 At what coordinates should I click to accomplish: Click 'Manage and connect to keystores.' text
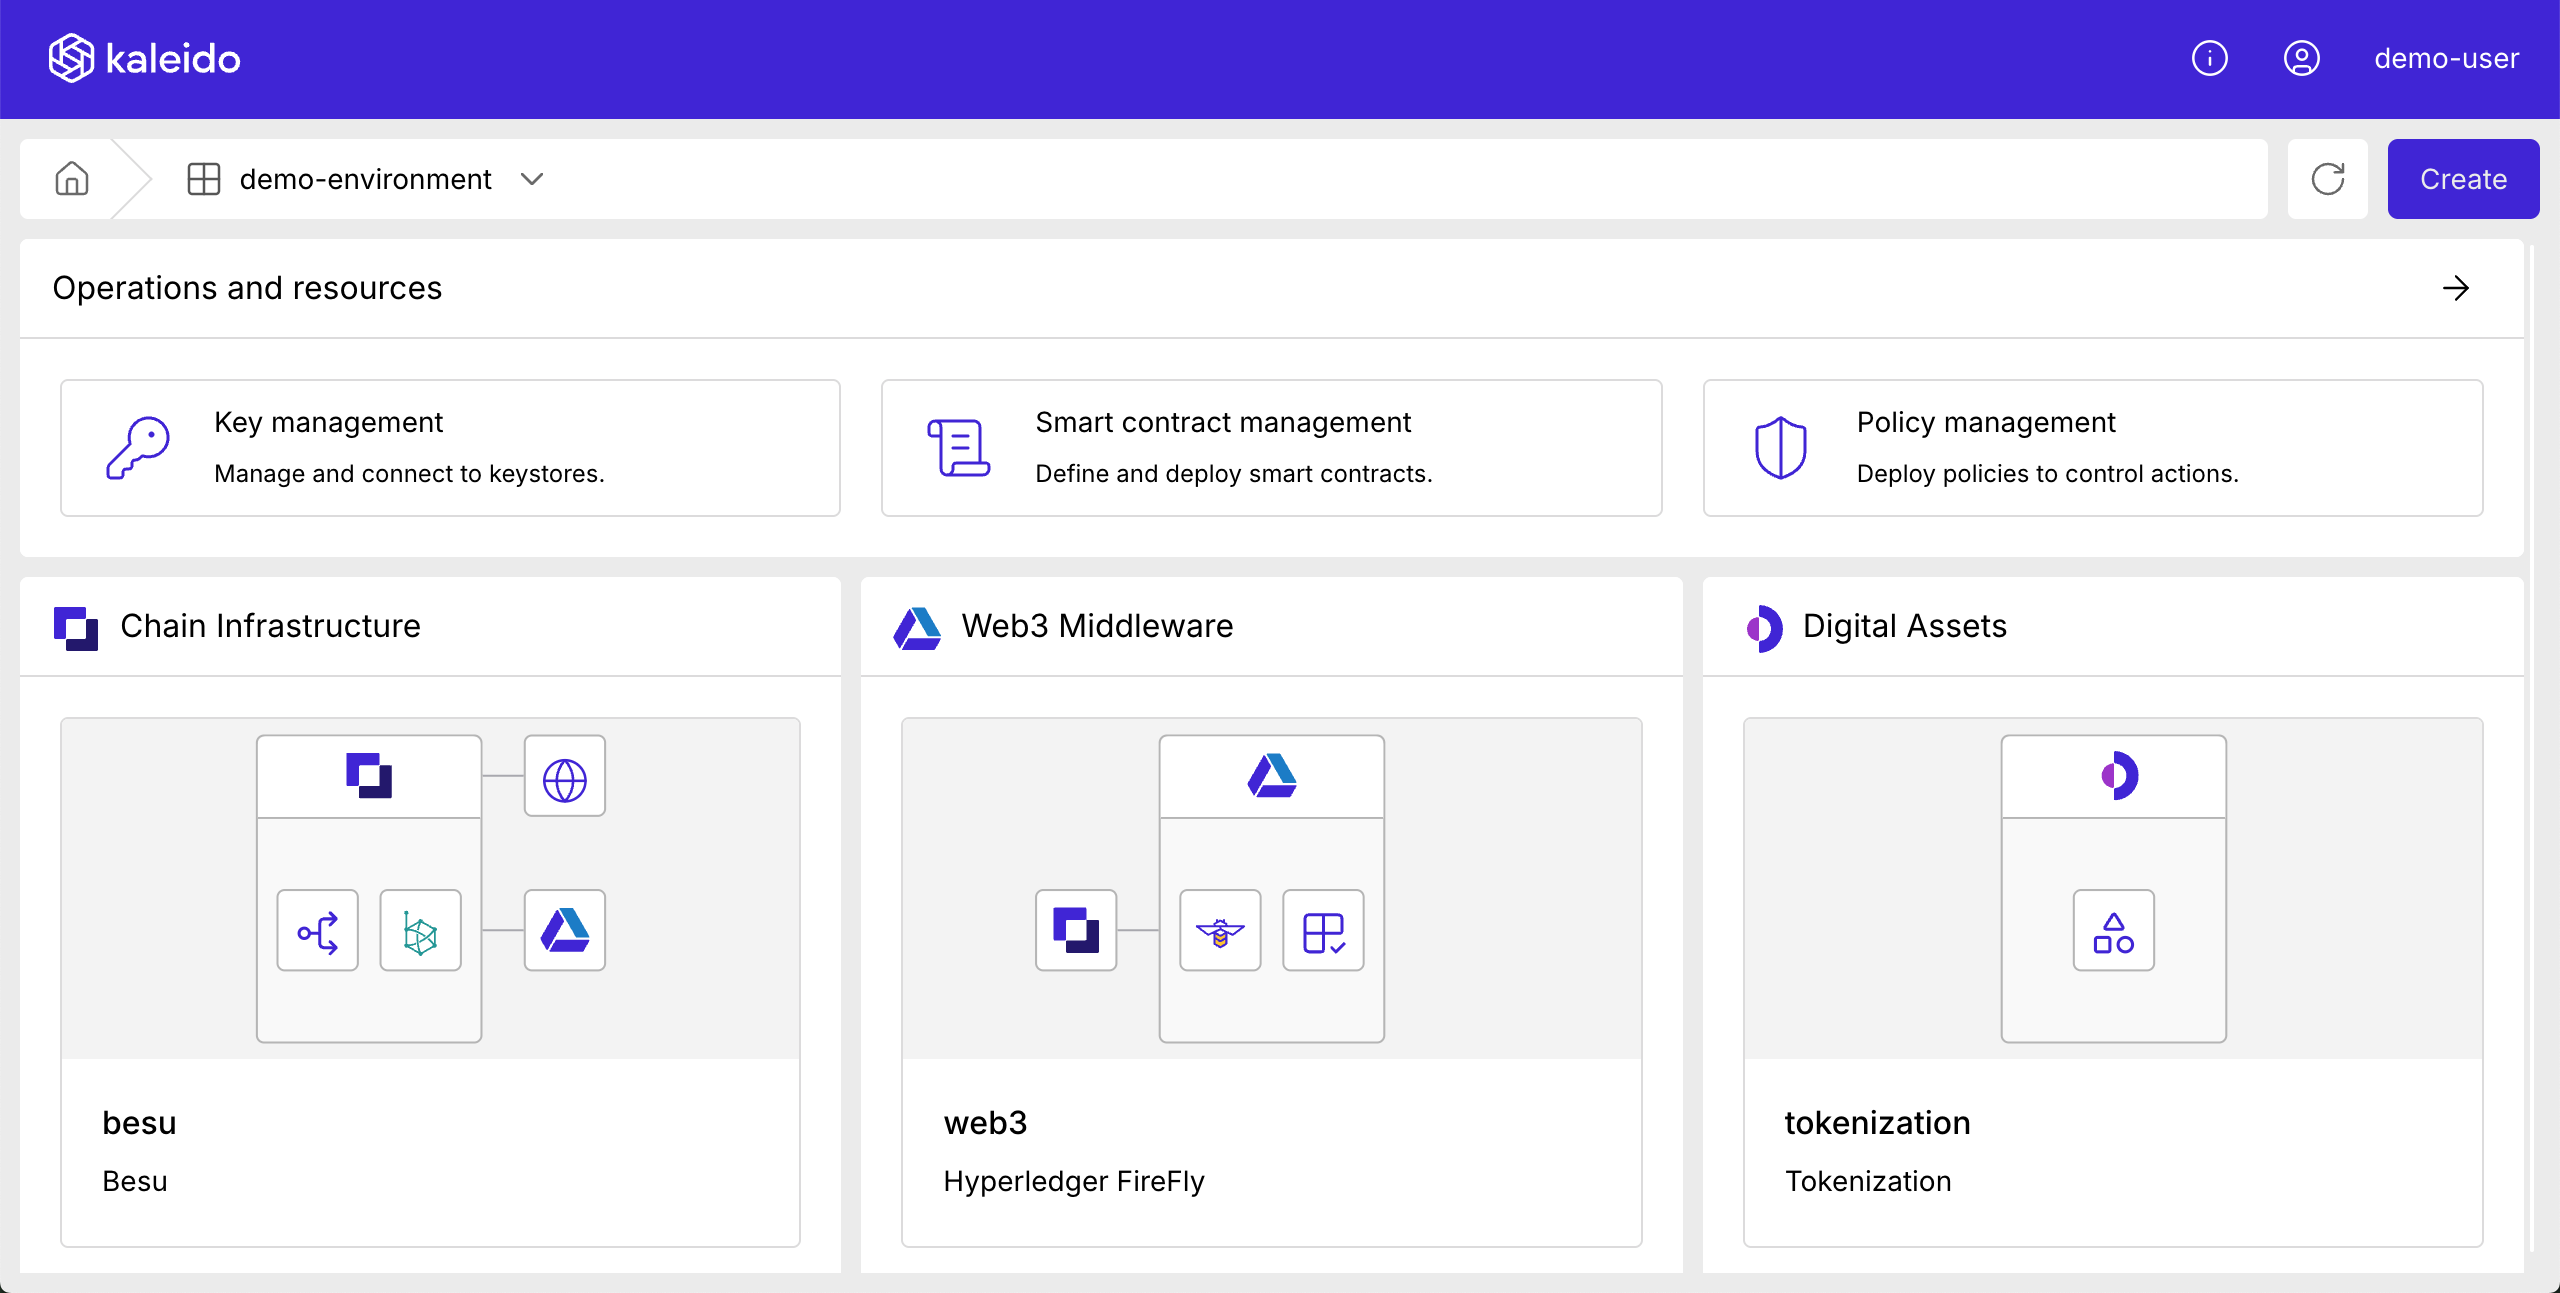pos(409,474)
